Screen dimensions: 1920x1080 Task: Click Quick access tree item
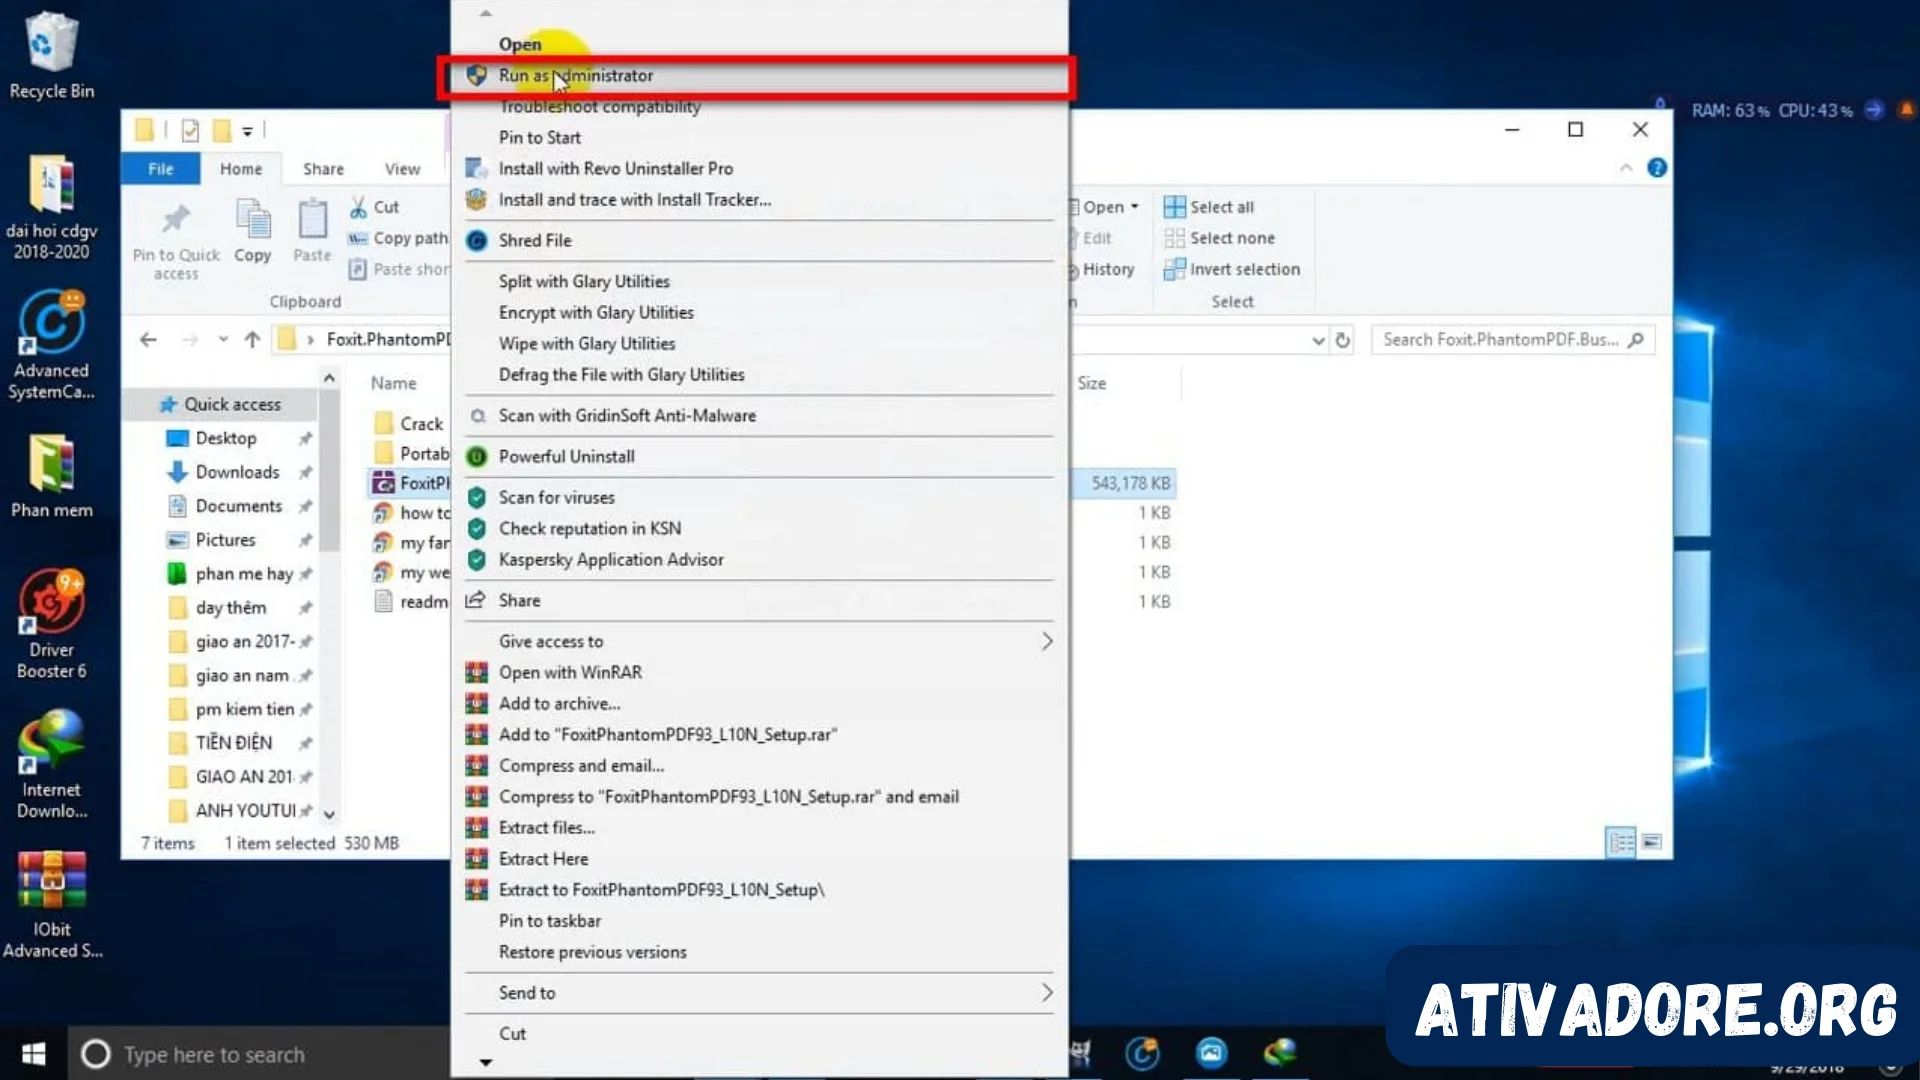pyautogui.click(x=232, y=404)
